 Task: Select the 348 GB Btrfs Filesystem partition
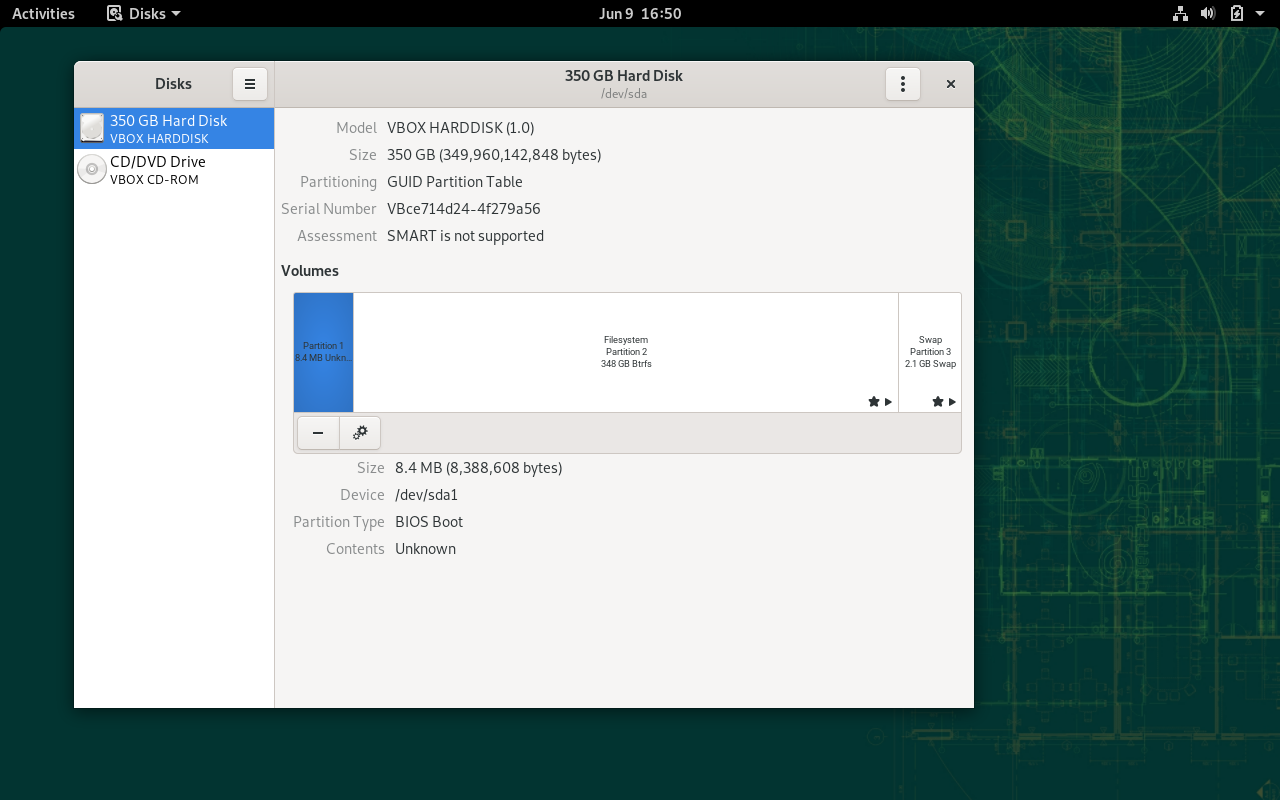click(626, 352)
